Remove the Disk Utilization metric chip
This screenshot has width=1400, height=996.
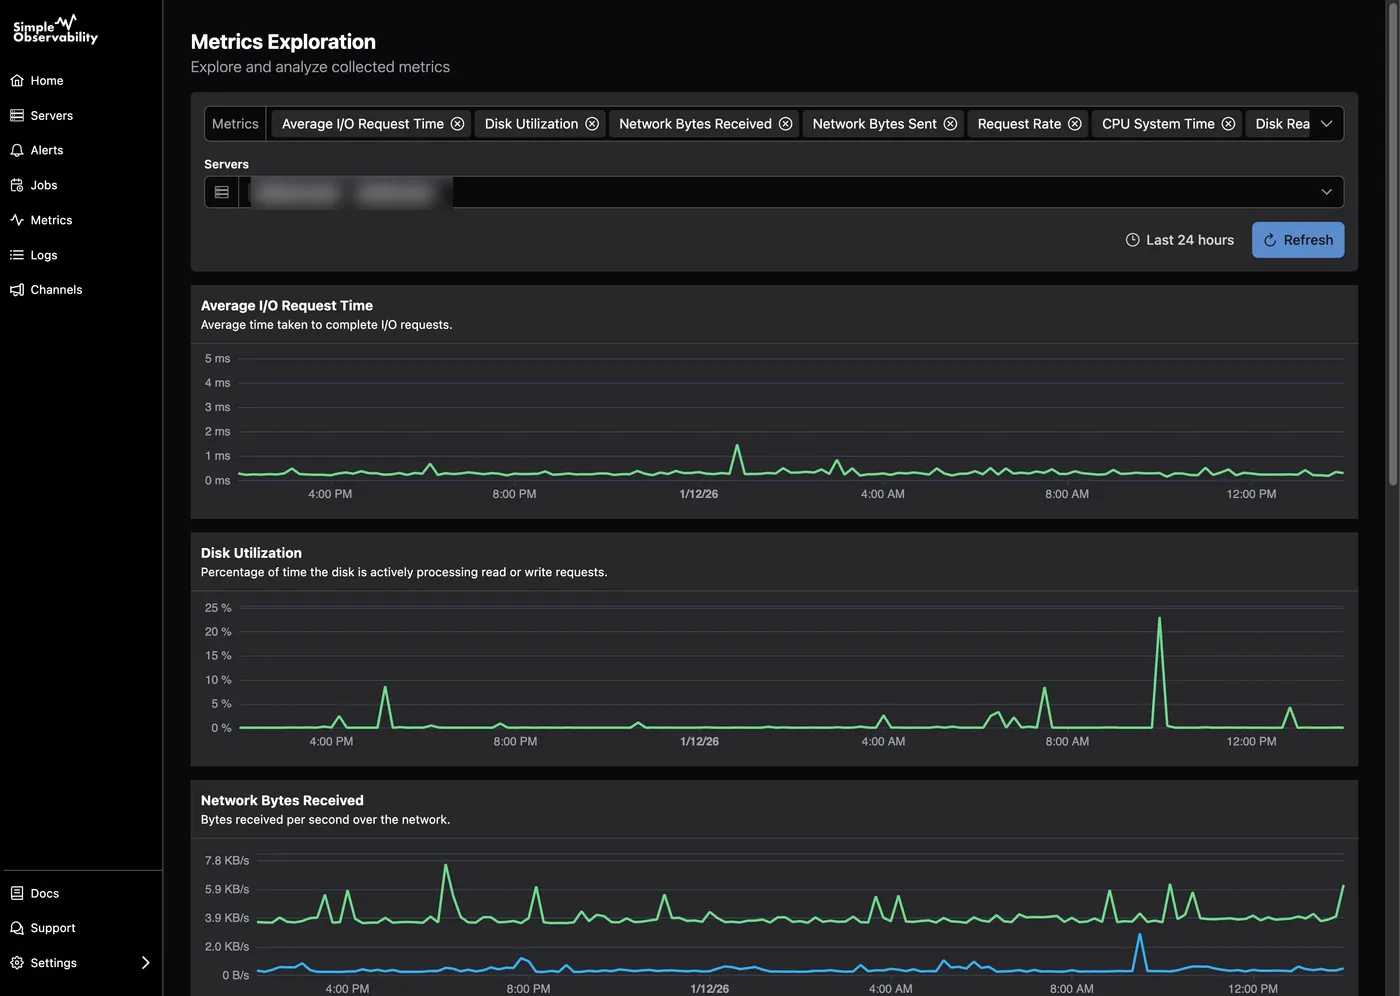coord(592,123)
